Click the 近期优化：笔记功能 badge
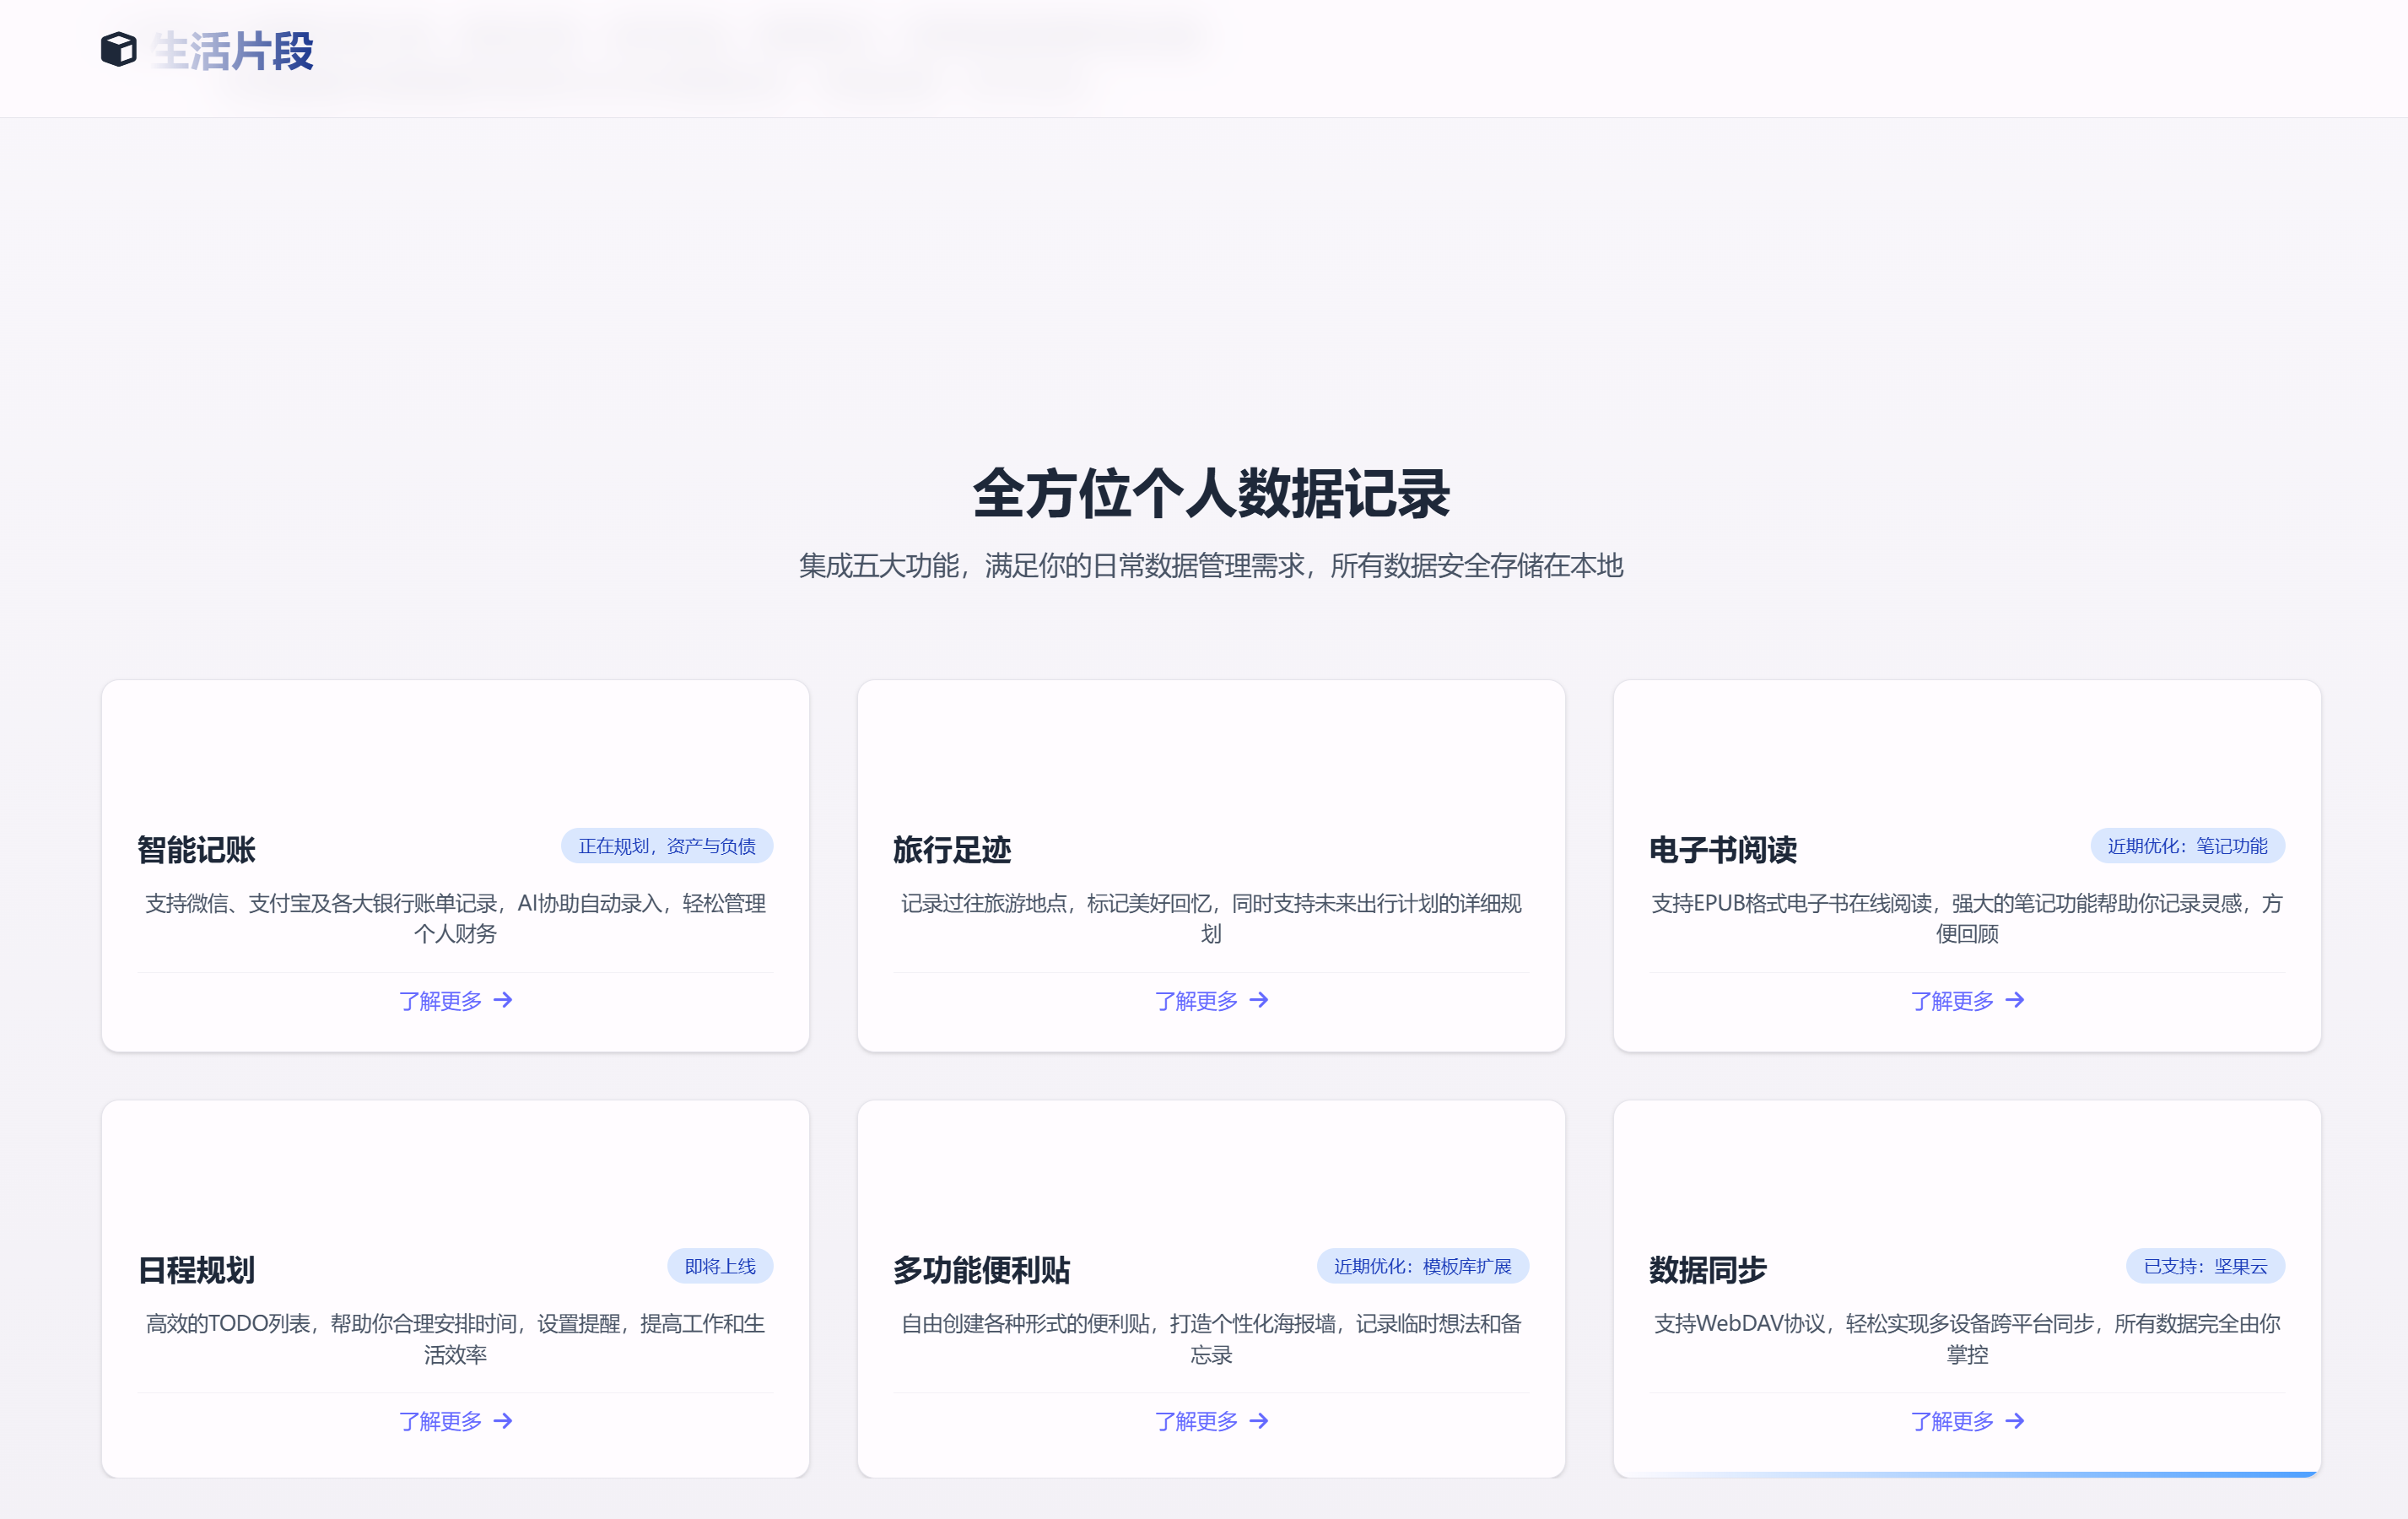The height and width of the screenshot is (1519, 2408). (2187, 846)
